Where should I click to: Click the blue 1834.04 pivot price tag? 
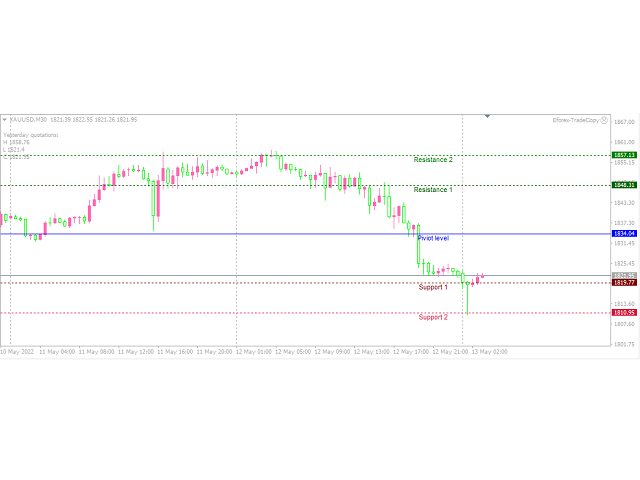625,233
